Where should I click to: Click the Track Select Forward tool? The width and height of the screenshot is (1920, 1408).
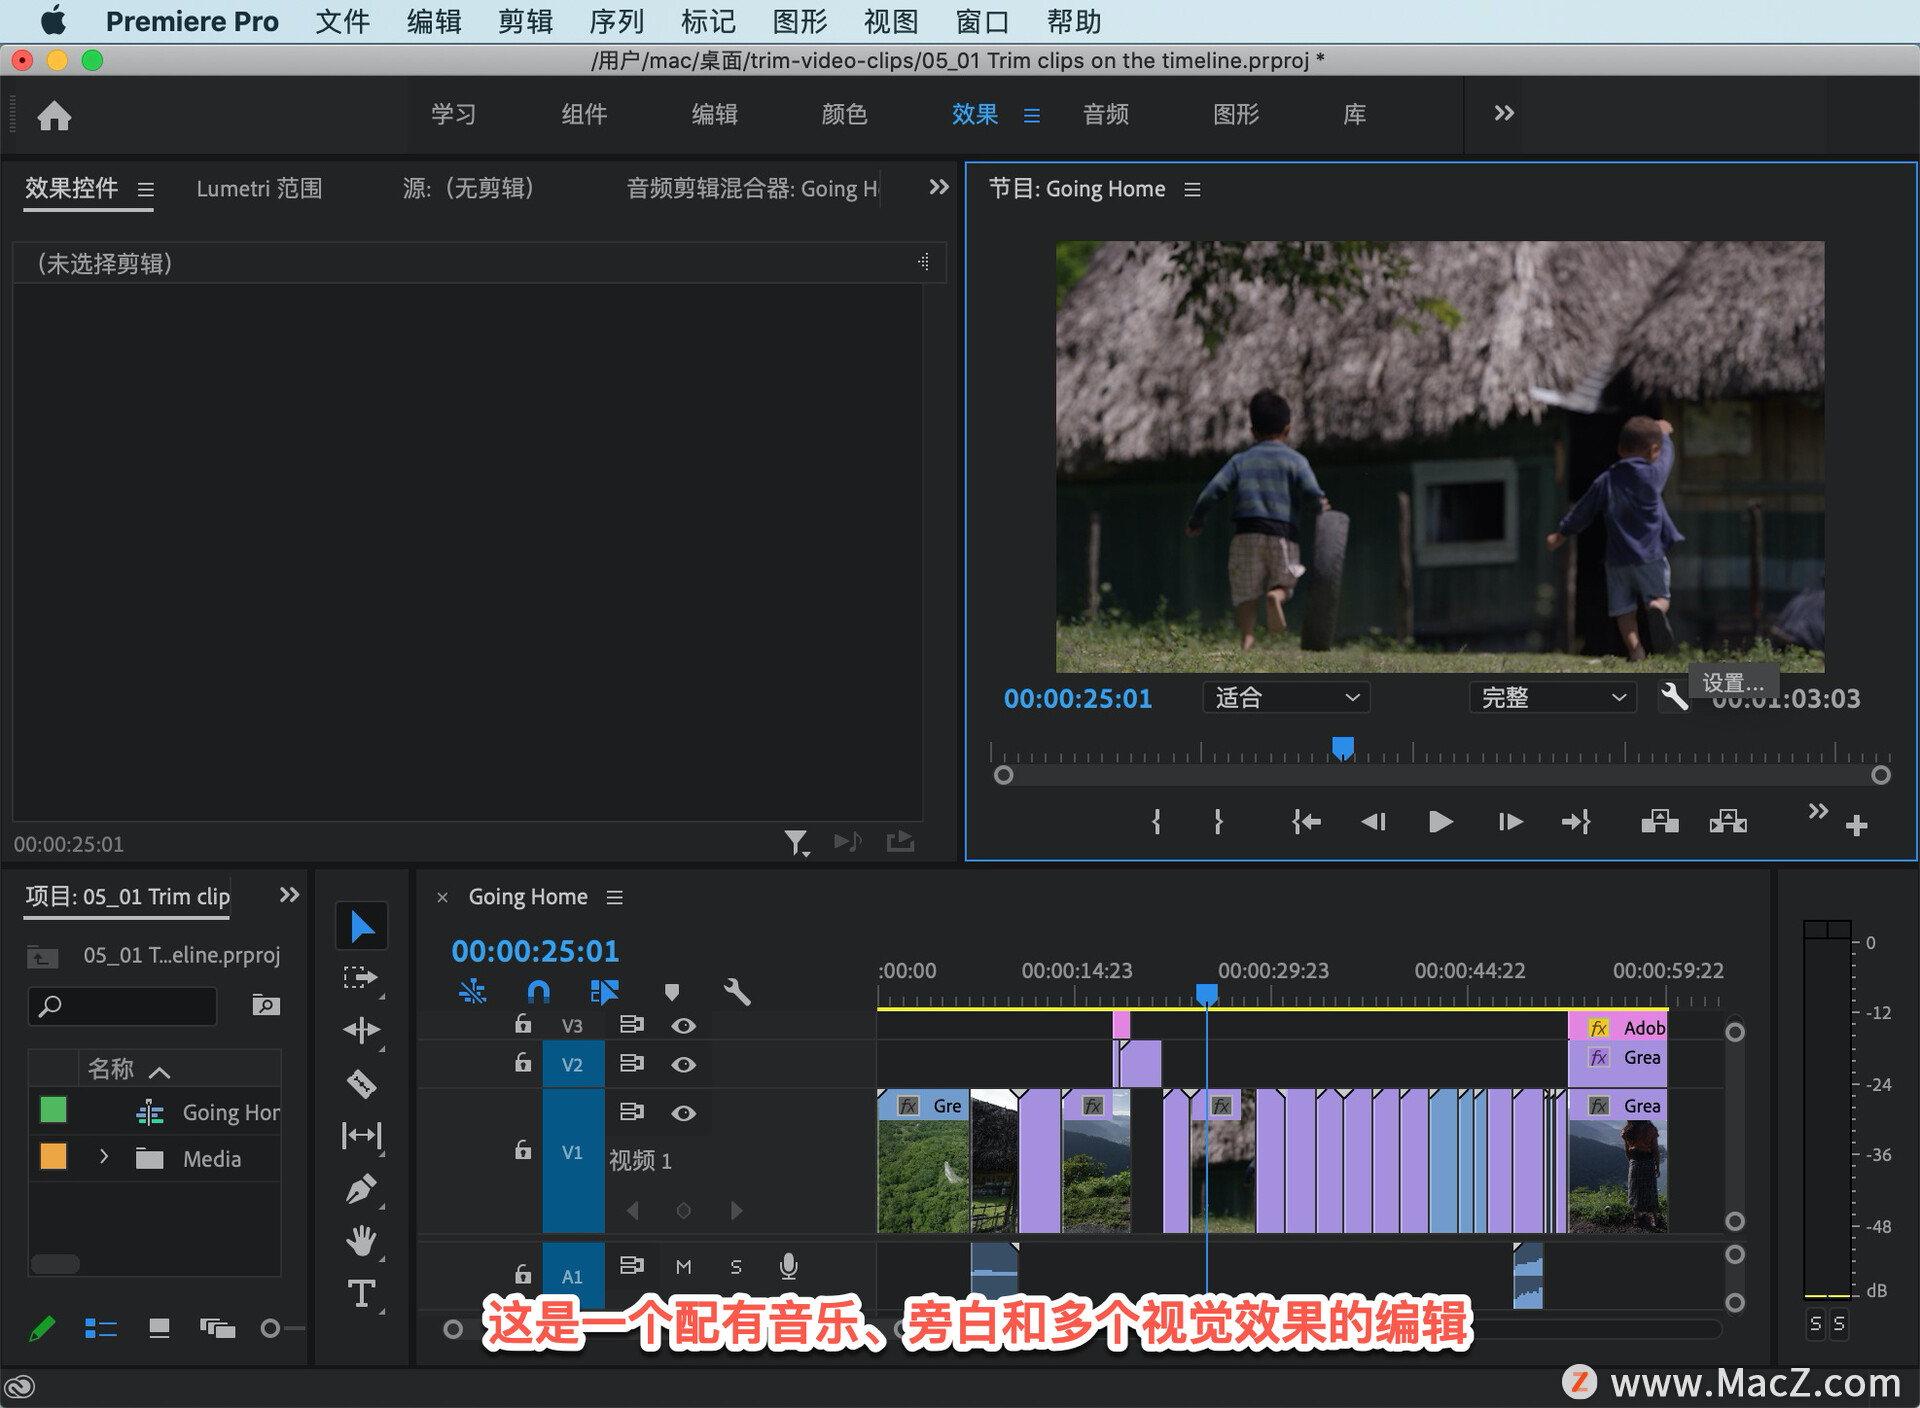(361, 977)
